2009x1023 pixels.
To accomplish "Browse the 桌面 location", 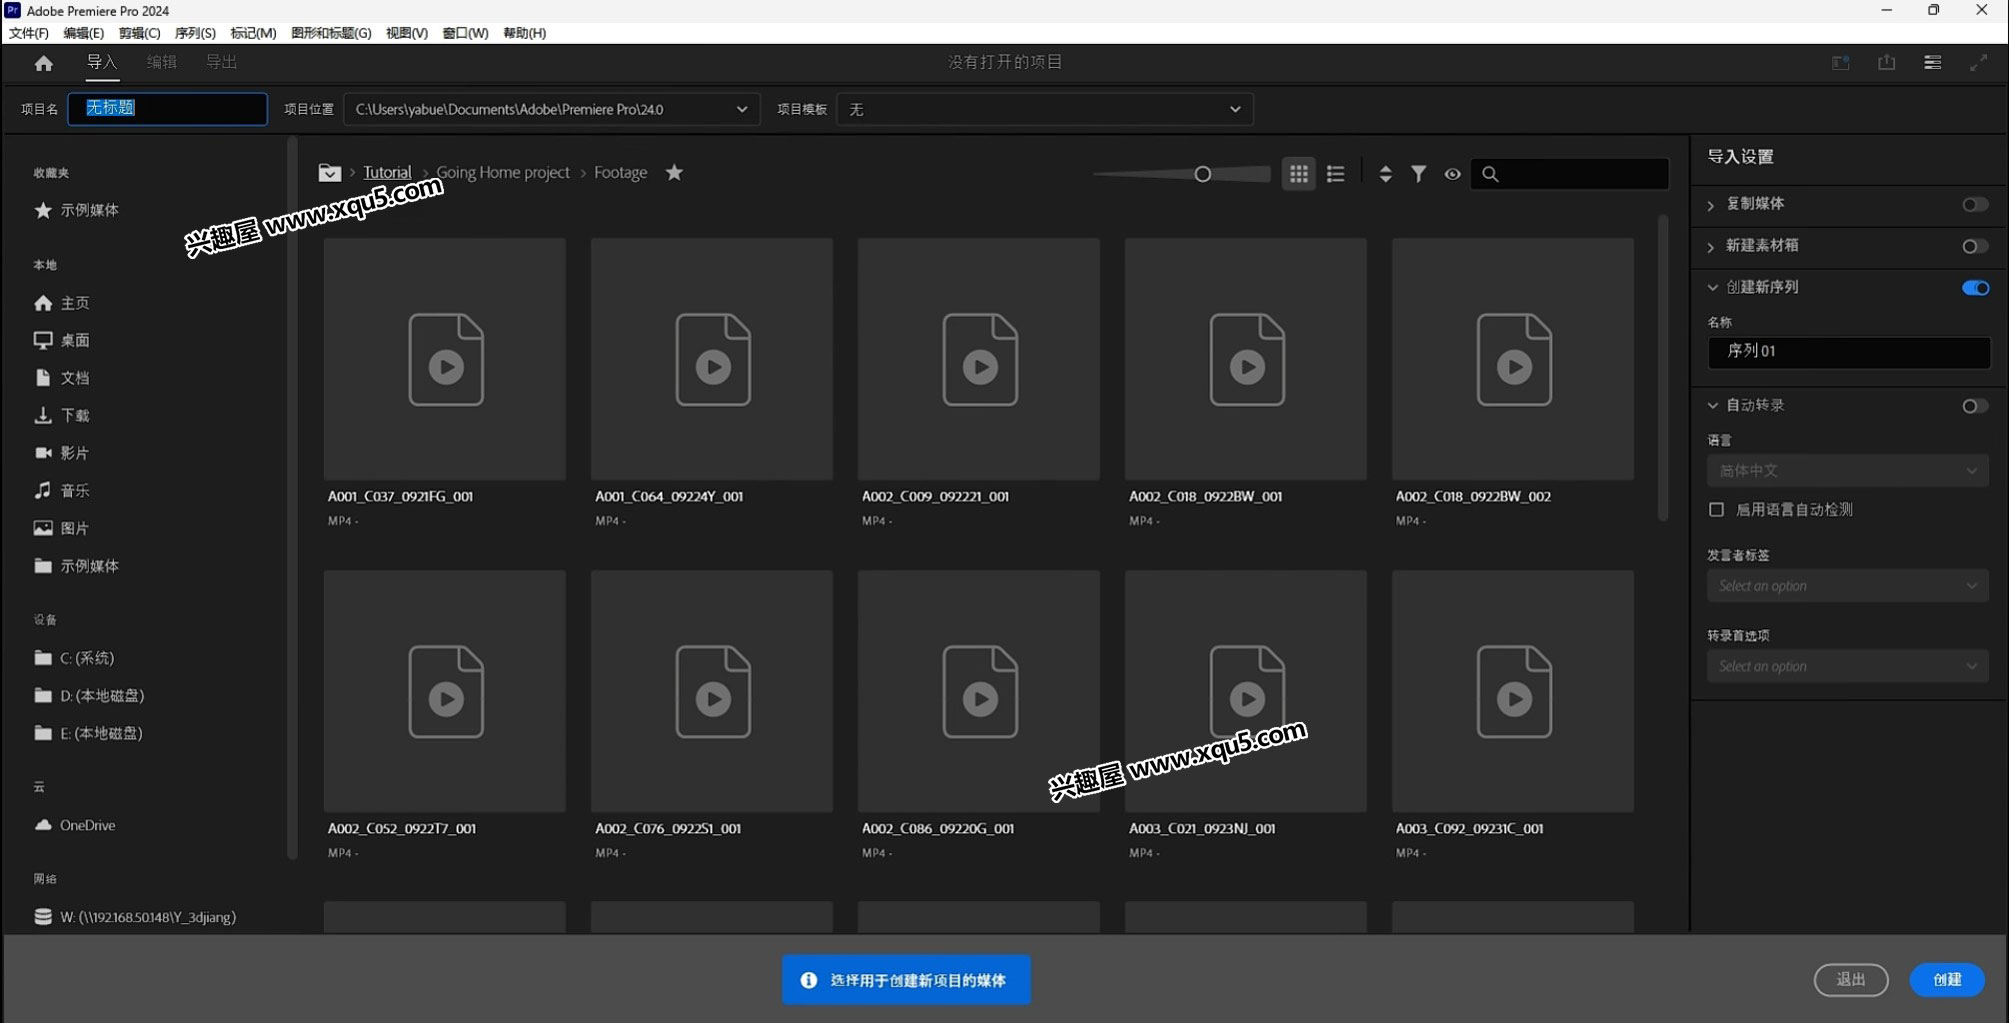I will pyautogui.click(x=62, y=340).
